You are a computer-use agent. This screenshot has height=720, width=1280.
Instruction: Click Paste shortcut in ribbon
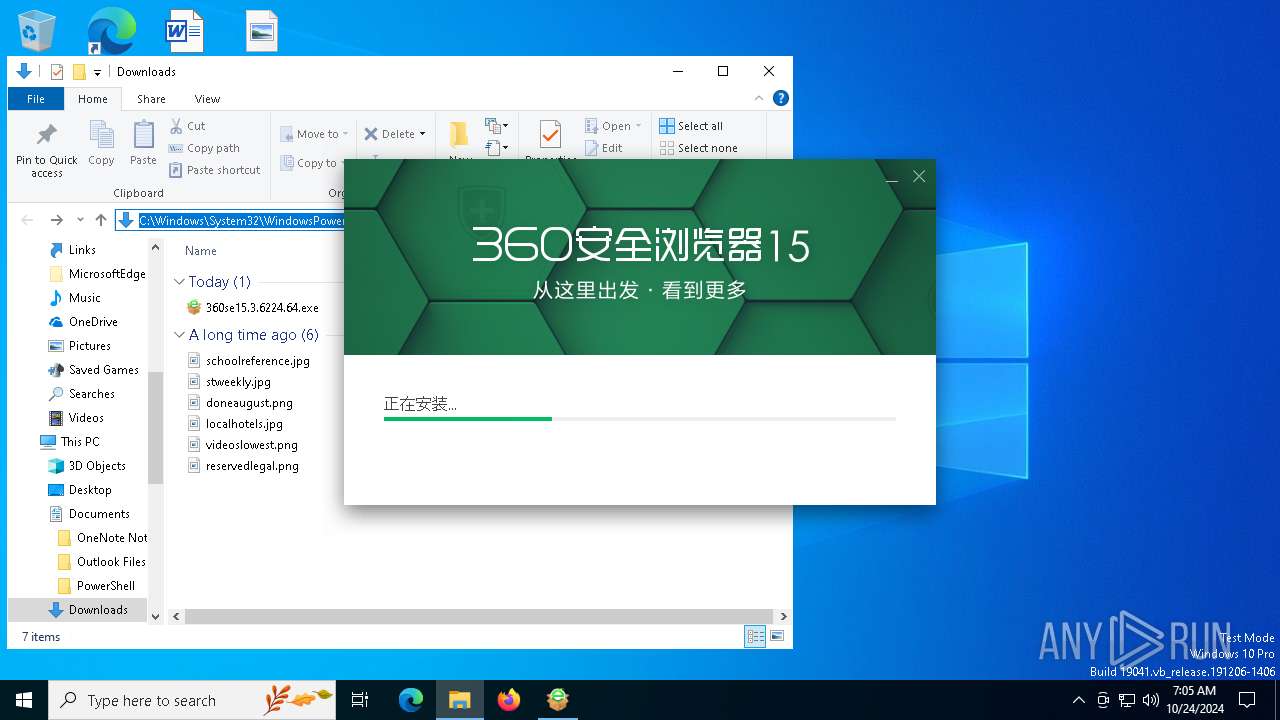click(215, 170)
